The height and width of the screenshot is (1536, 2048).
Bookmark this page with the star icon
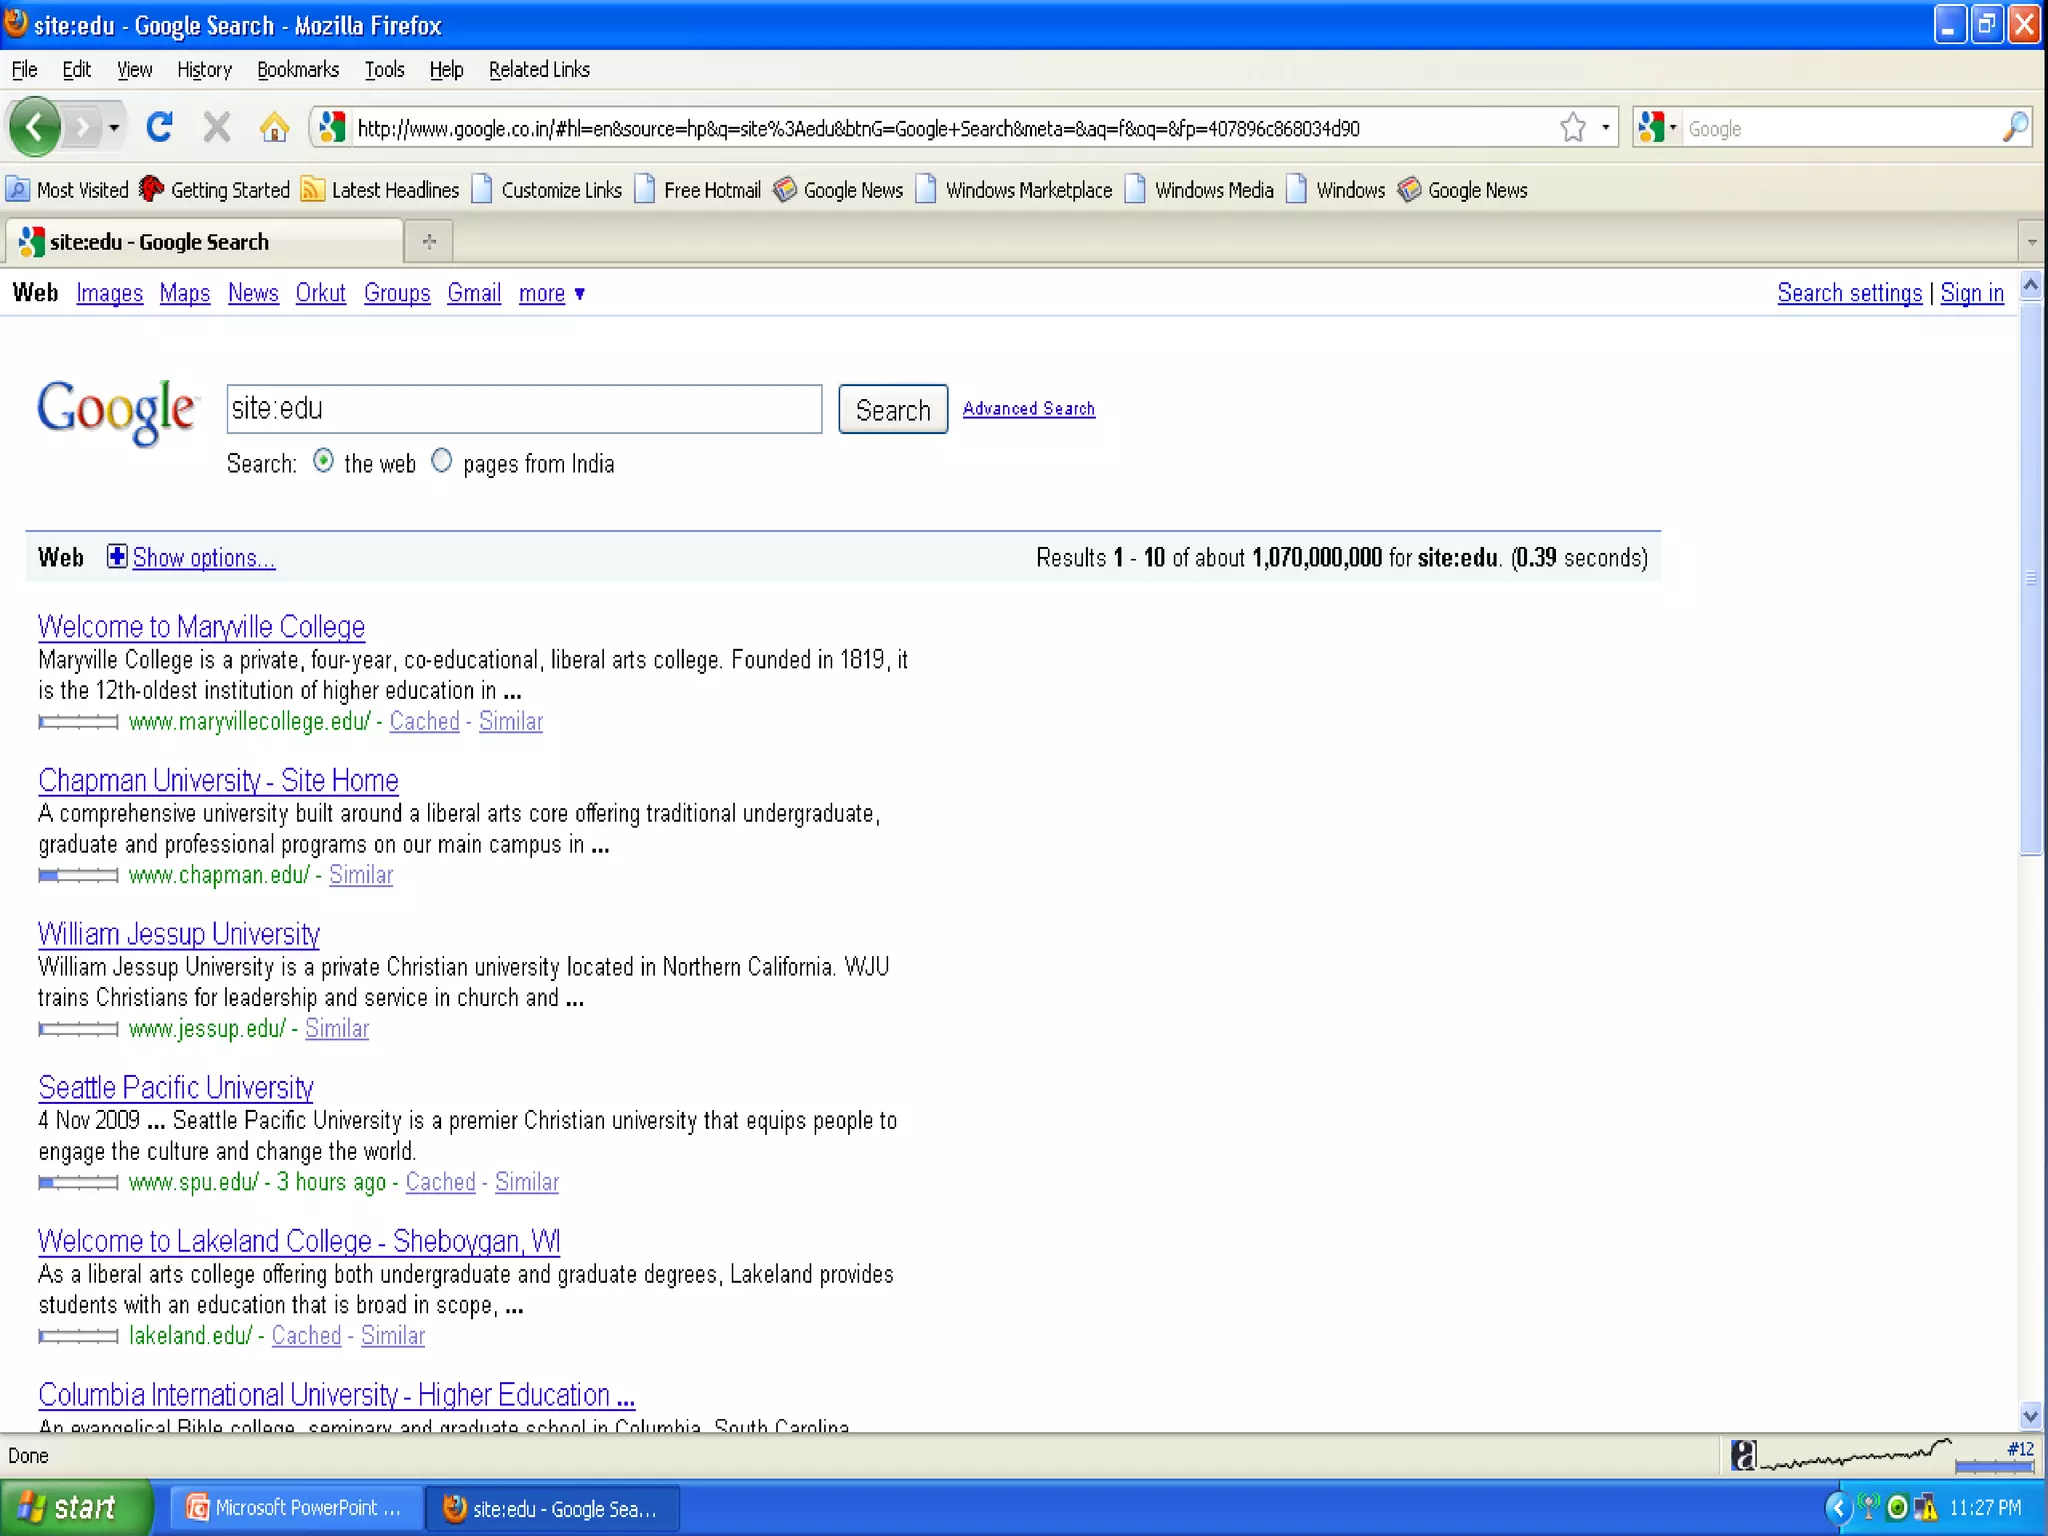coord(1572,127)
